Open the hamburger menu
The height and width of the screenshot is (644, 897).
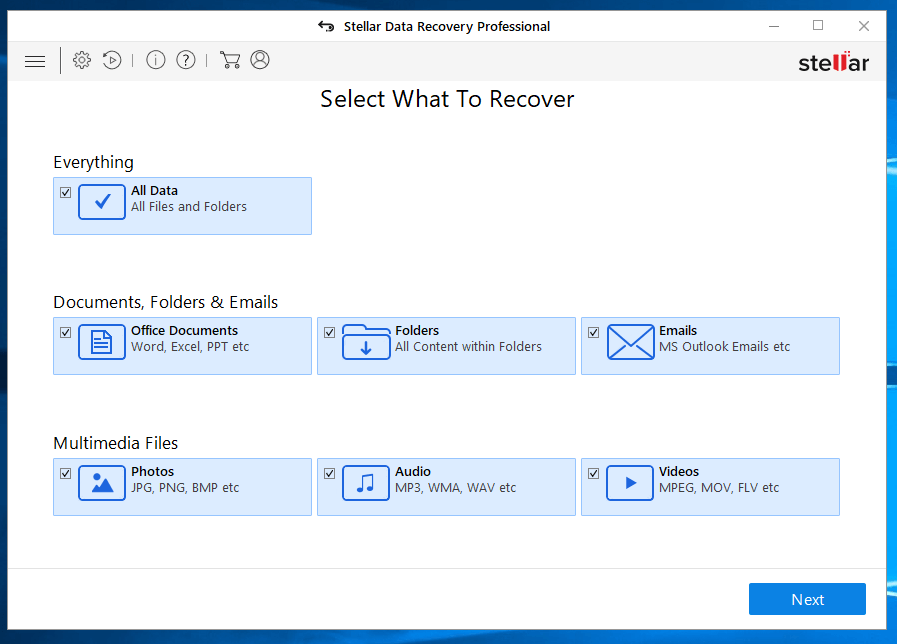click(35, 61)
